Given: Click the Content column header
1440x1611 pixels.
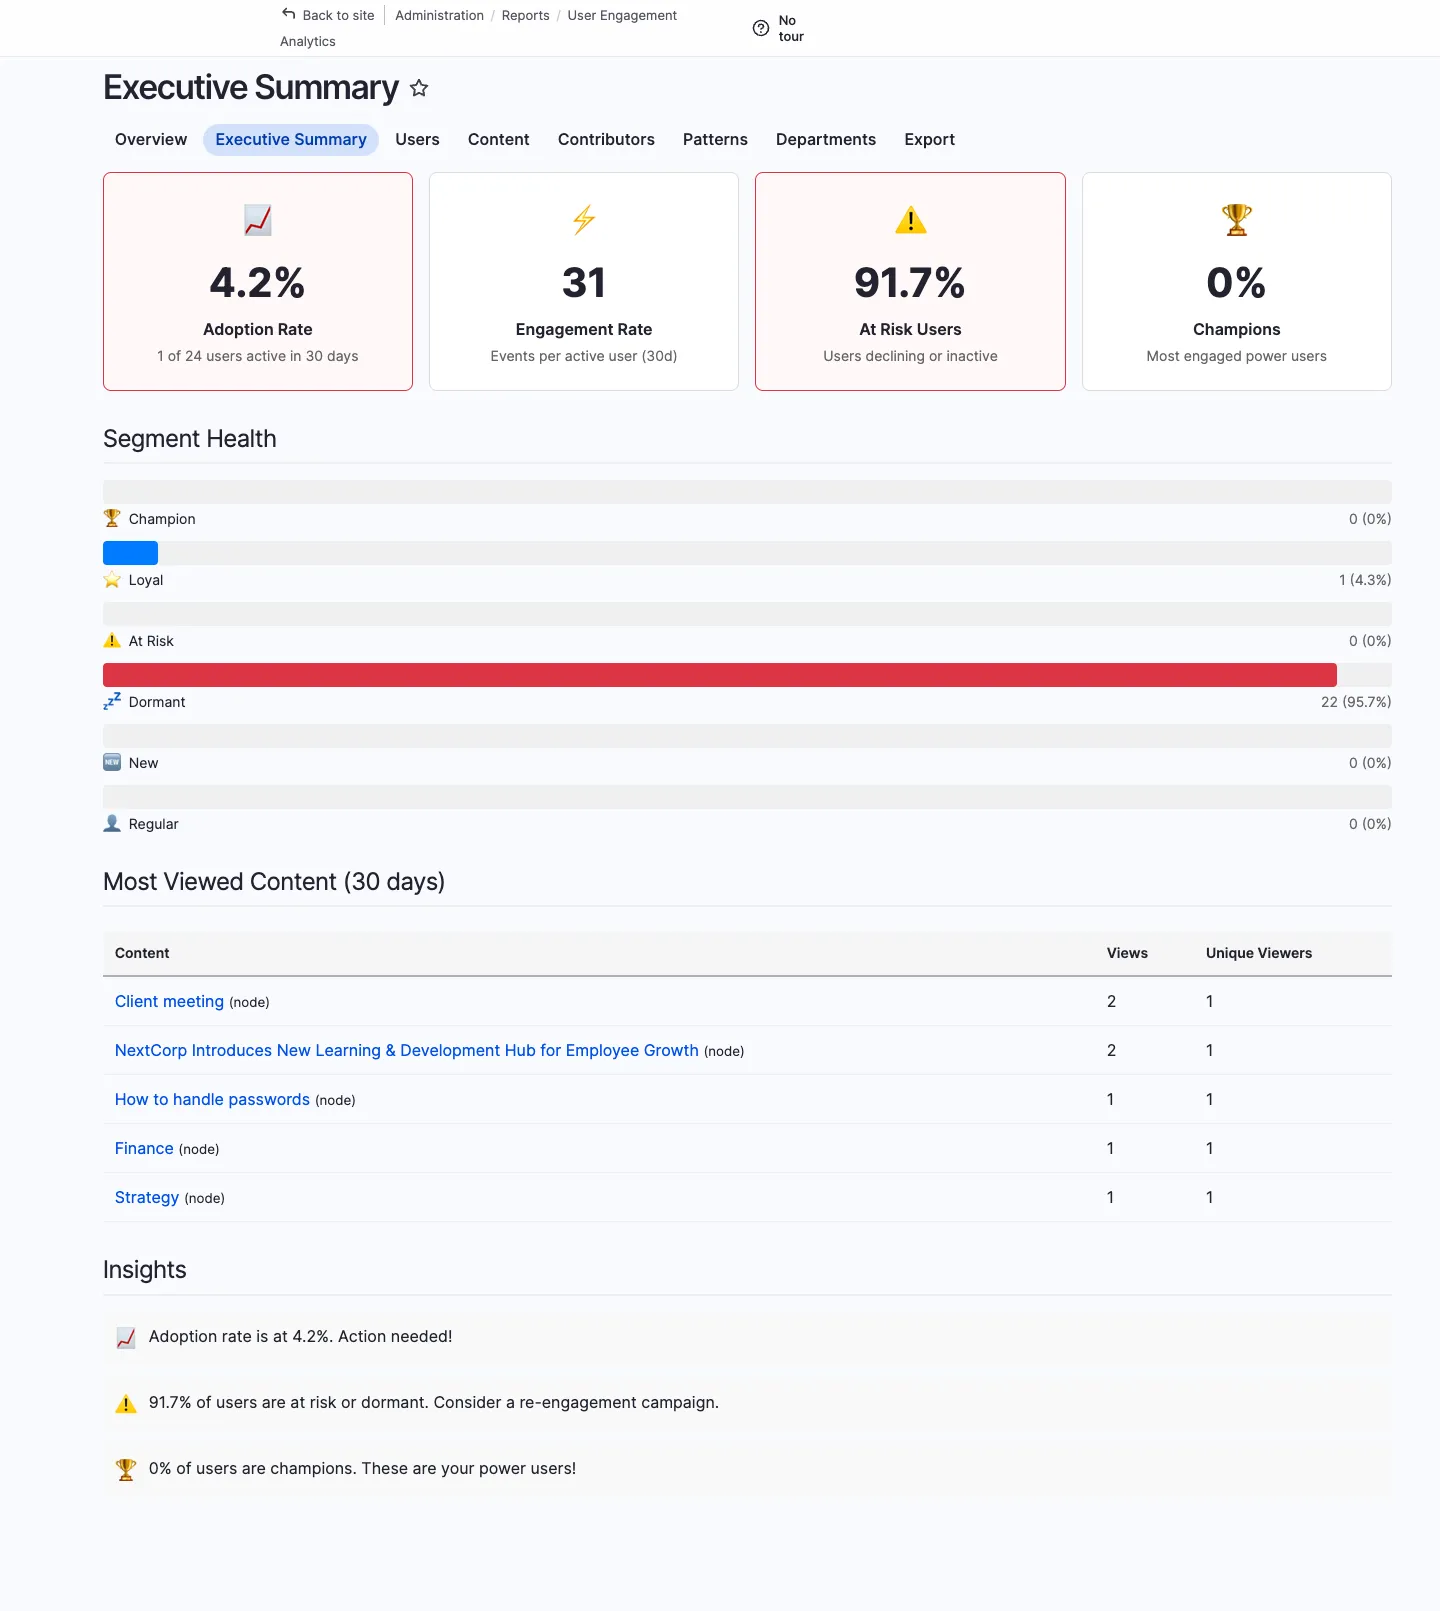Looking at the screenshot, I should coord(142,953).
